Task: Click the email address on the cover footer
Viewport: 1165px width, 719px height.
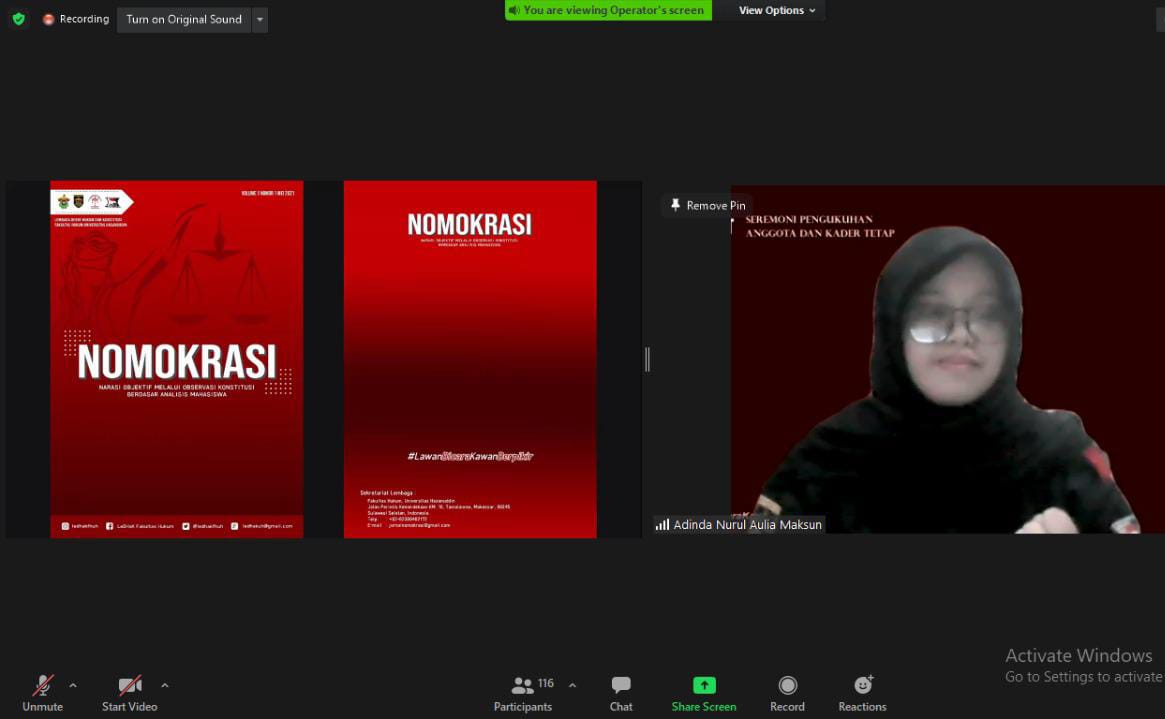Action: pos(262,526)
